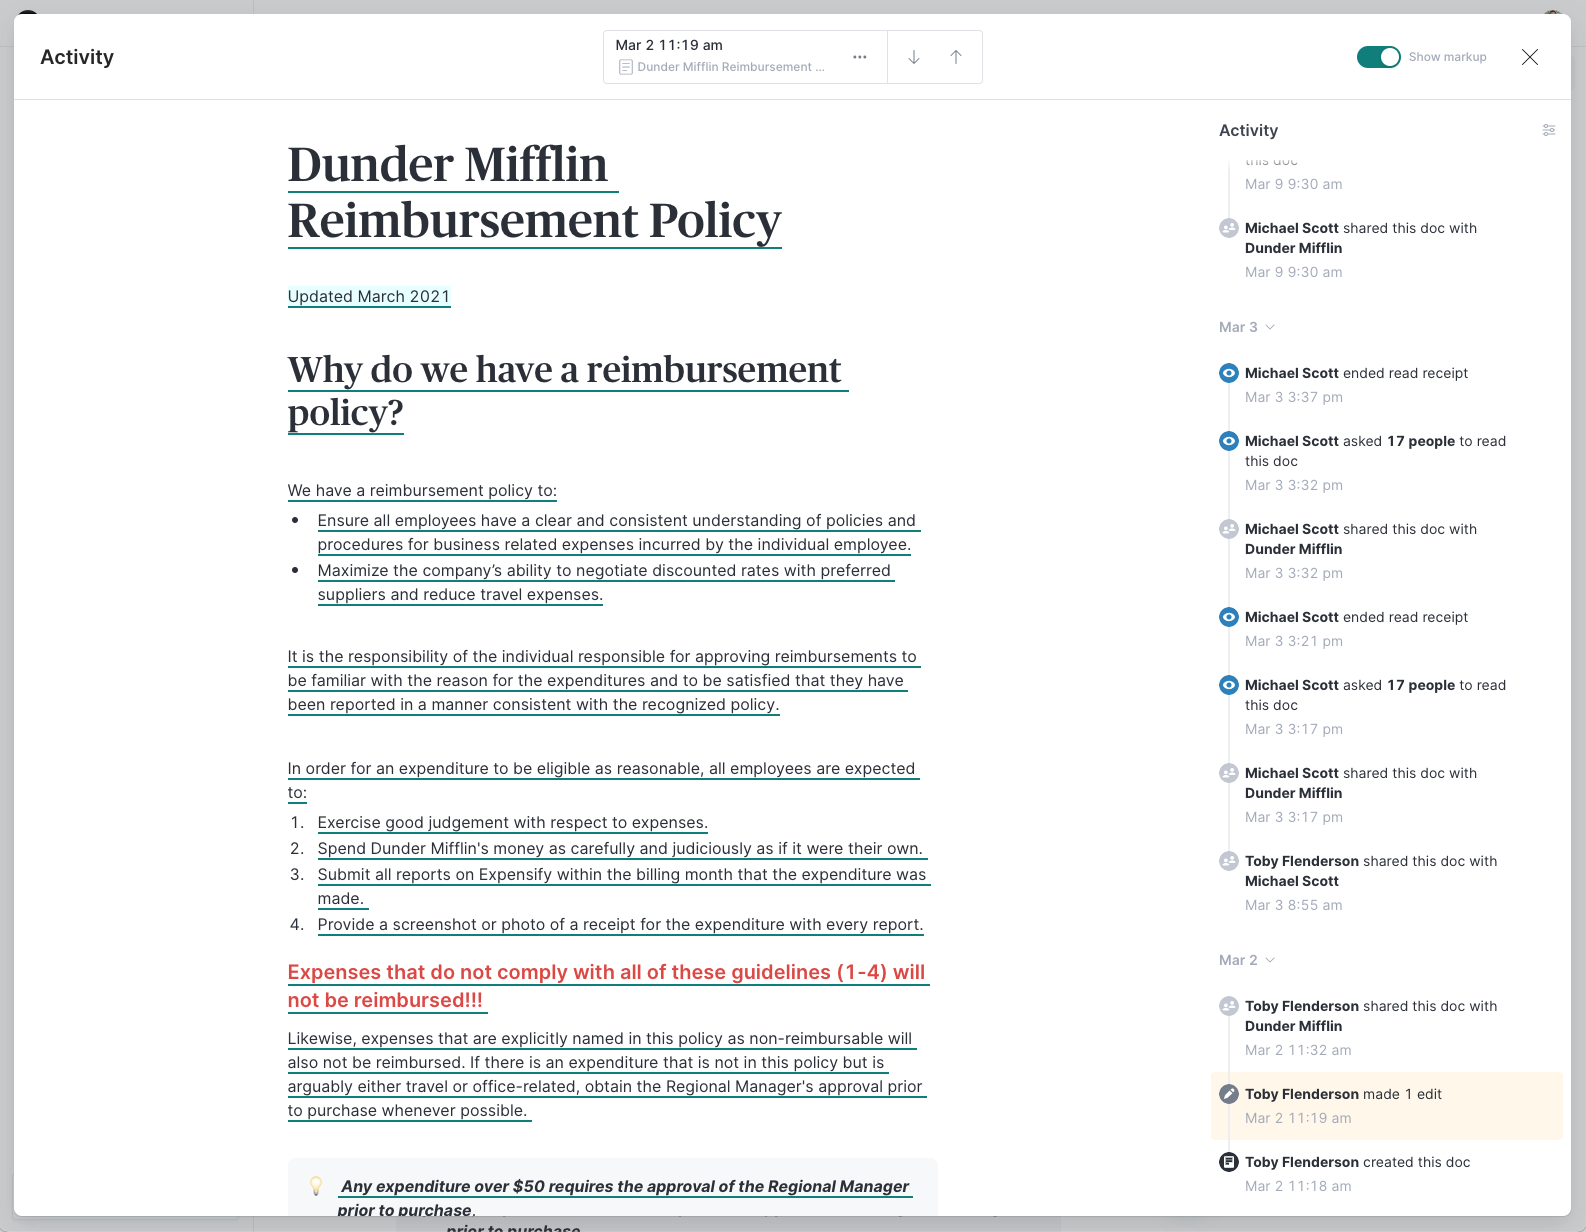Click the Mar 2 11:32 am timestamp
This screenshot has width=1586, height=1232.
click(x=1298, y=1050)
